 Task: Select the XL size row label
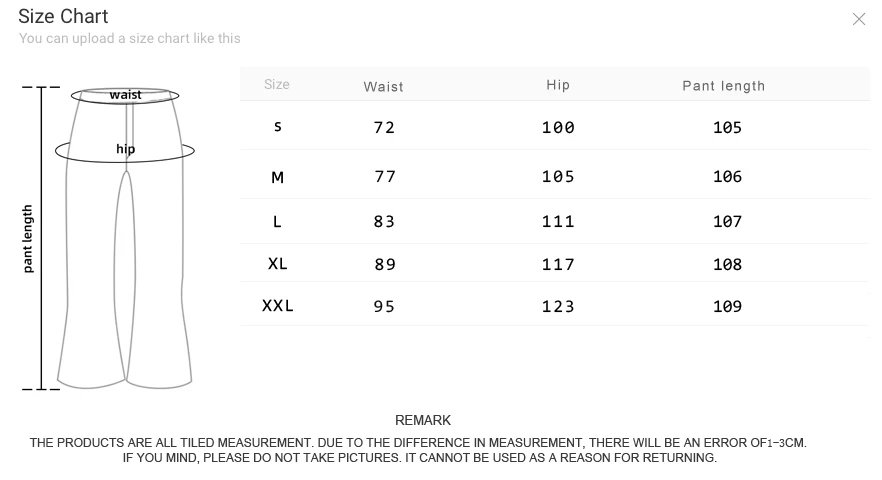tap(277, 263)
